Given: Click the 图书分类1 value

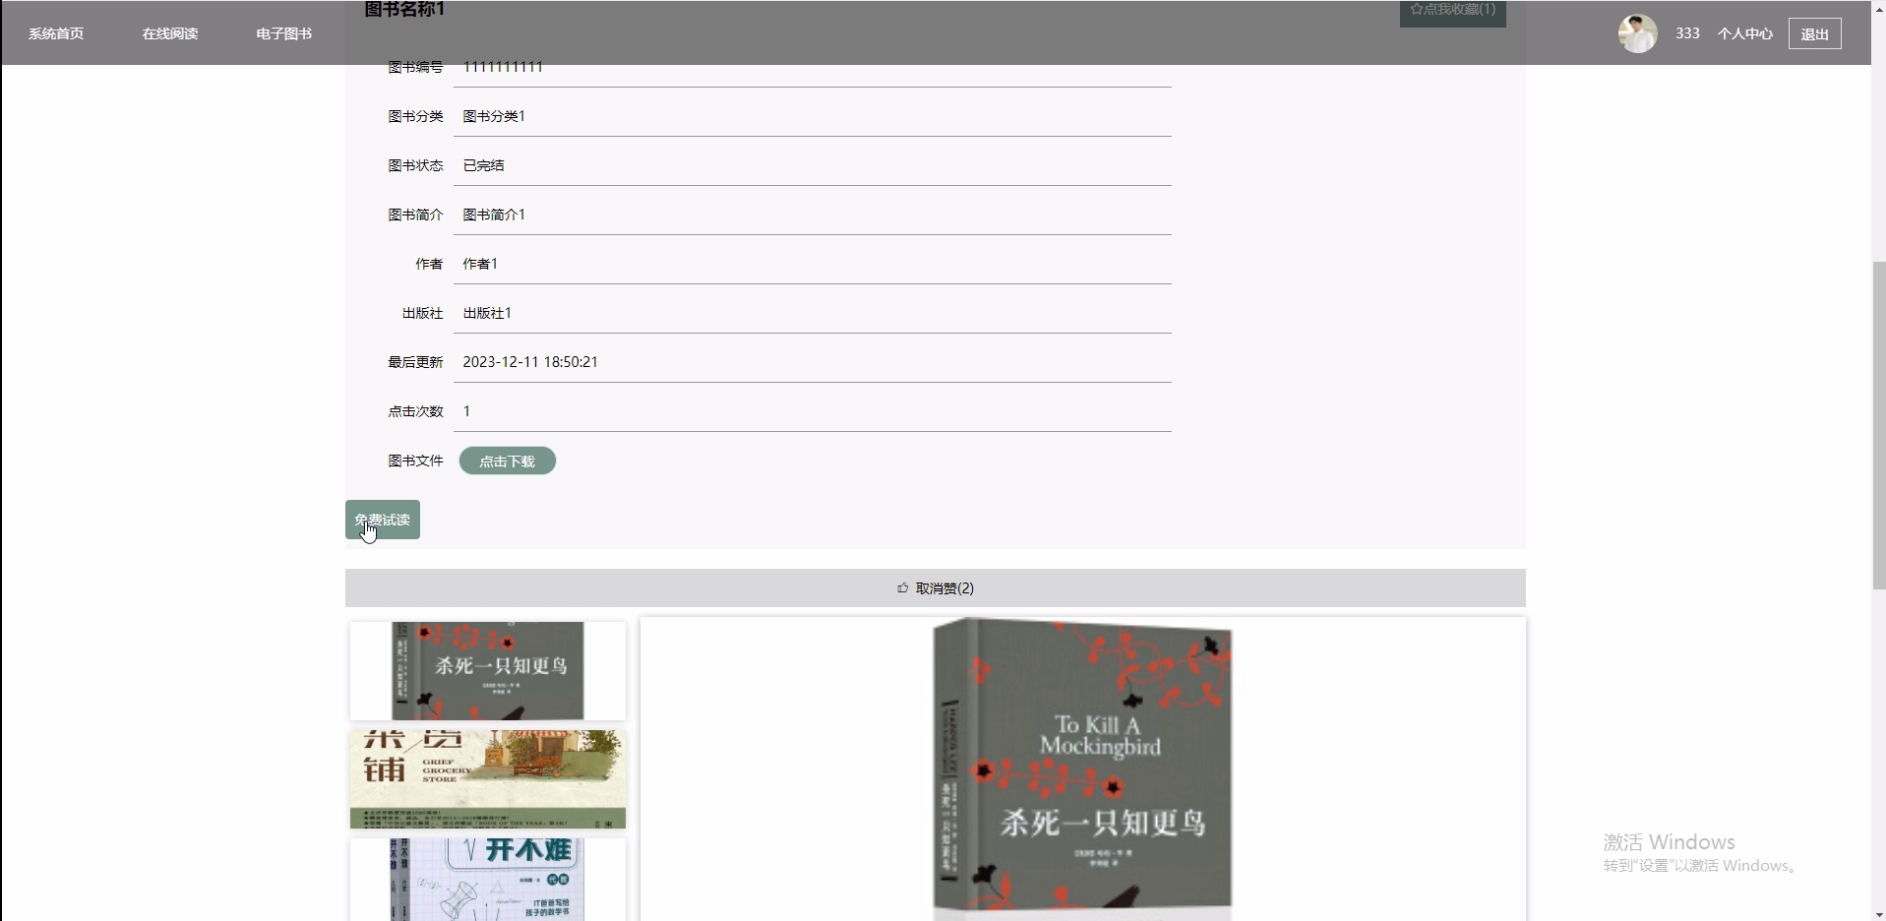Looking at the screenshot, I should pos(494,116).
